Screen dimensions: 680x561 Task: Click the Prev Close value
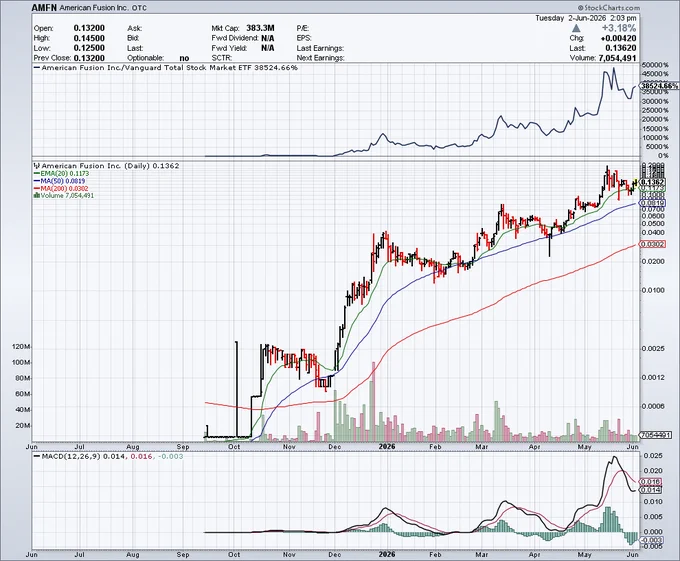89,58
